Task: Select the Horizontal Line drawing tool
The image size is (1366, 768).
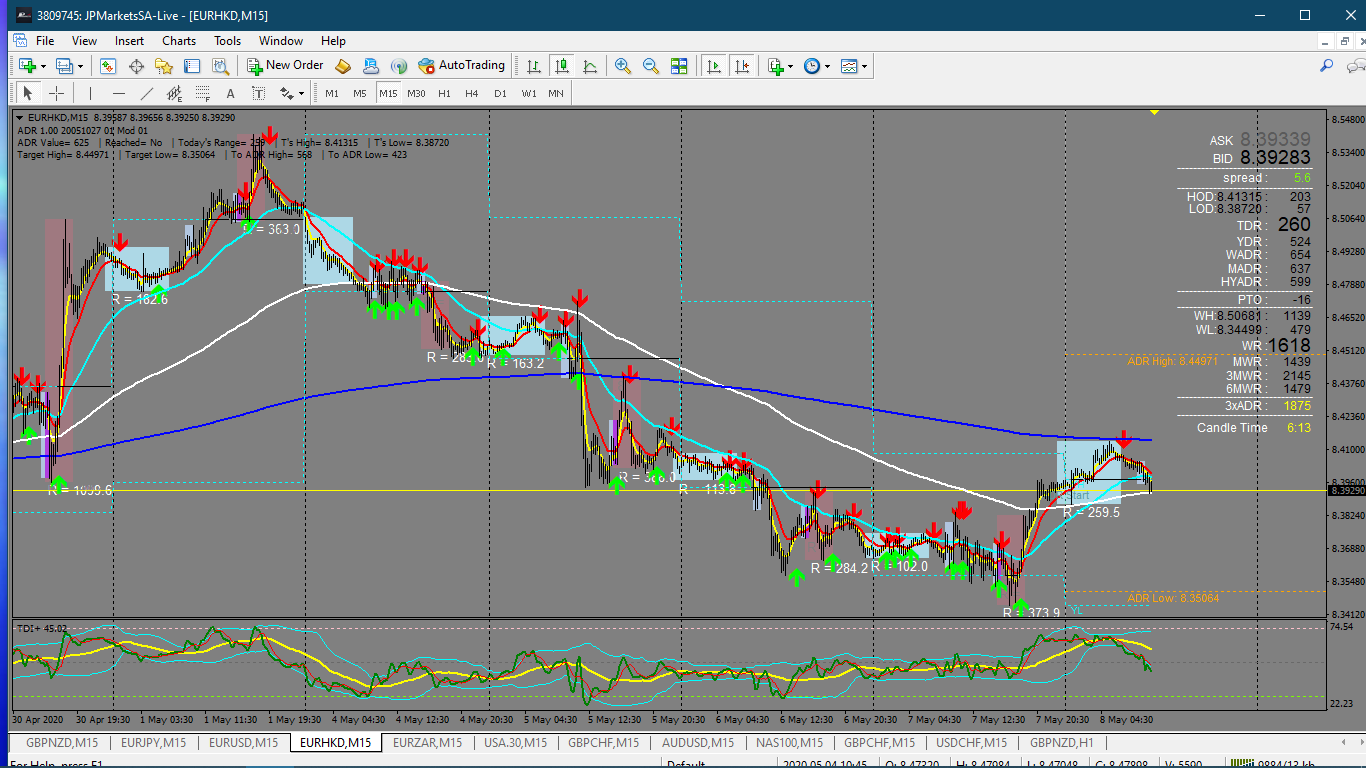Action: 119,93
